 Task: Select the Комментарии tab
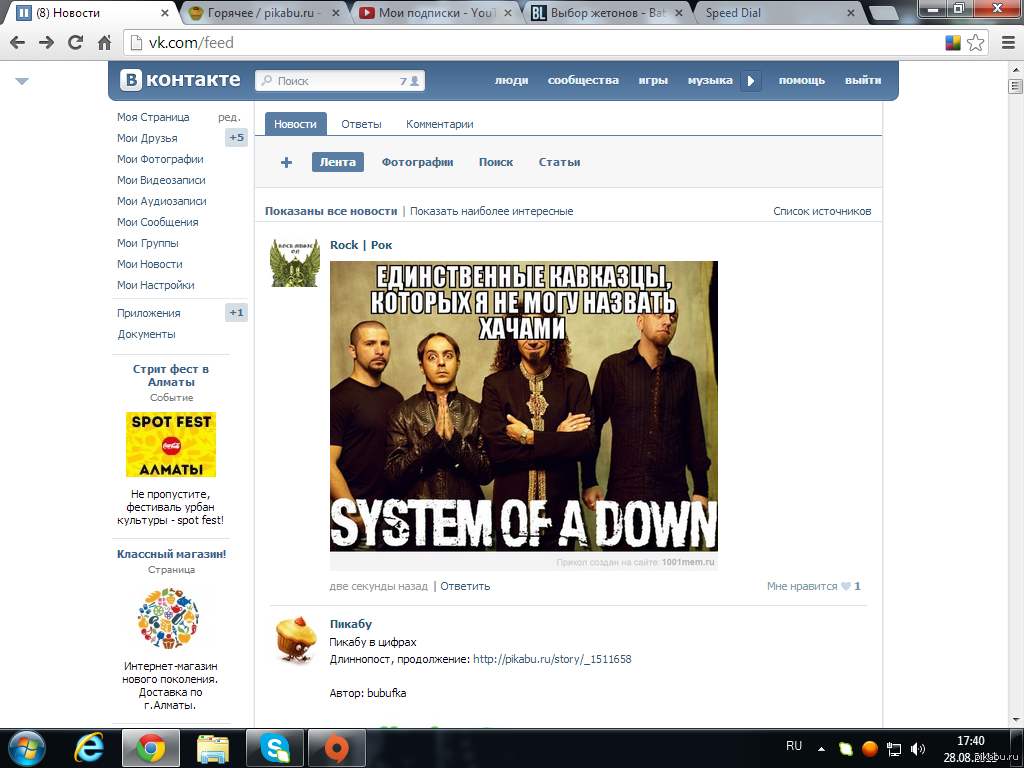click(440, 124)
